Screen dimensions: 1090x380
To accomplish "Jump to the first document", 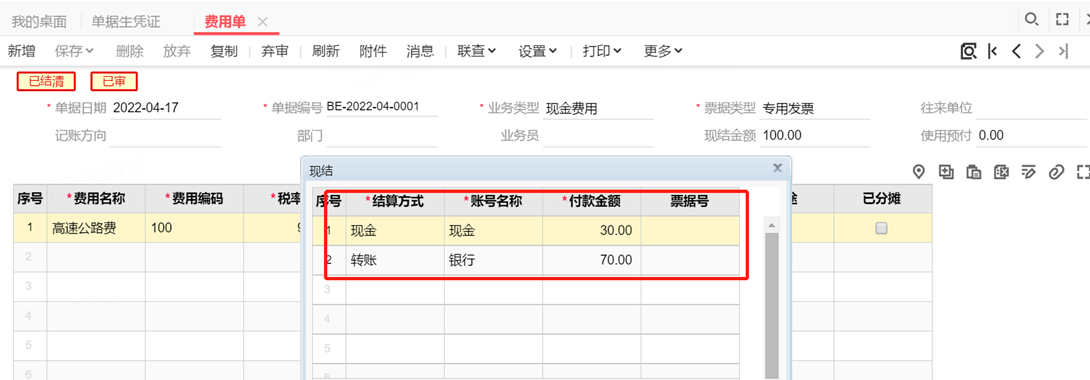I will (x=993, y=51).
